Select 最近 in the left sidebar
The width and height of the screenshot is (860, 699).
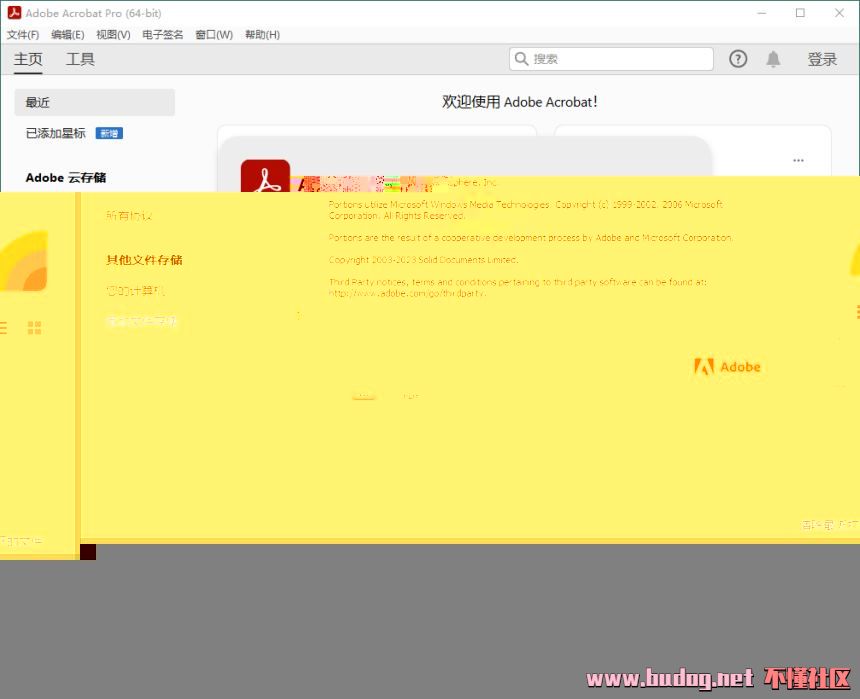point(38,102)
